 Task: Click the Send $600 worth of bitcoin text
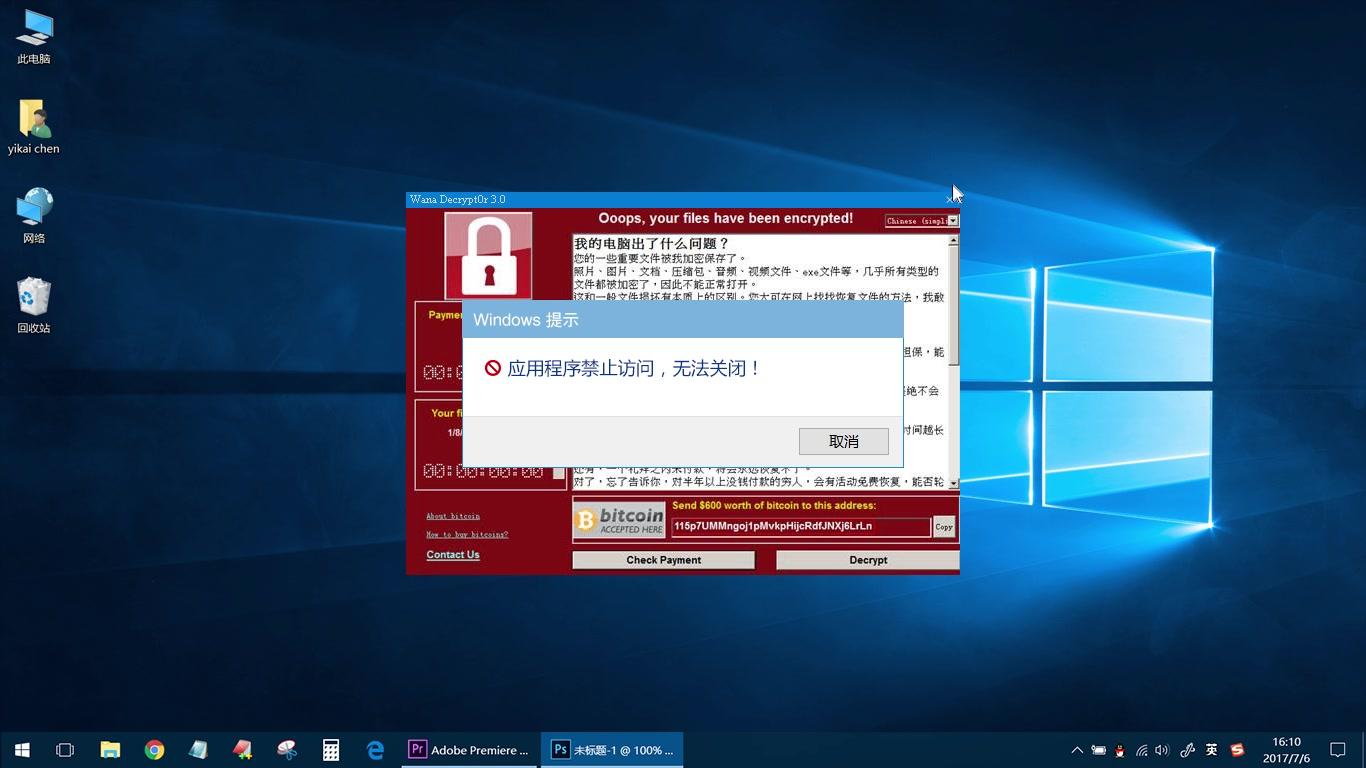(773, 505)
